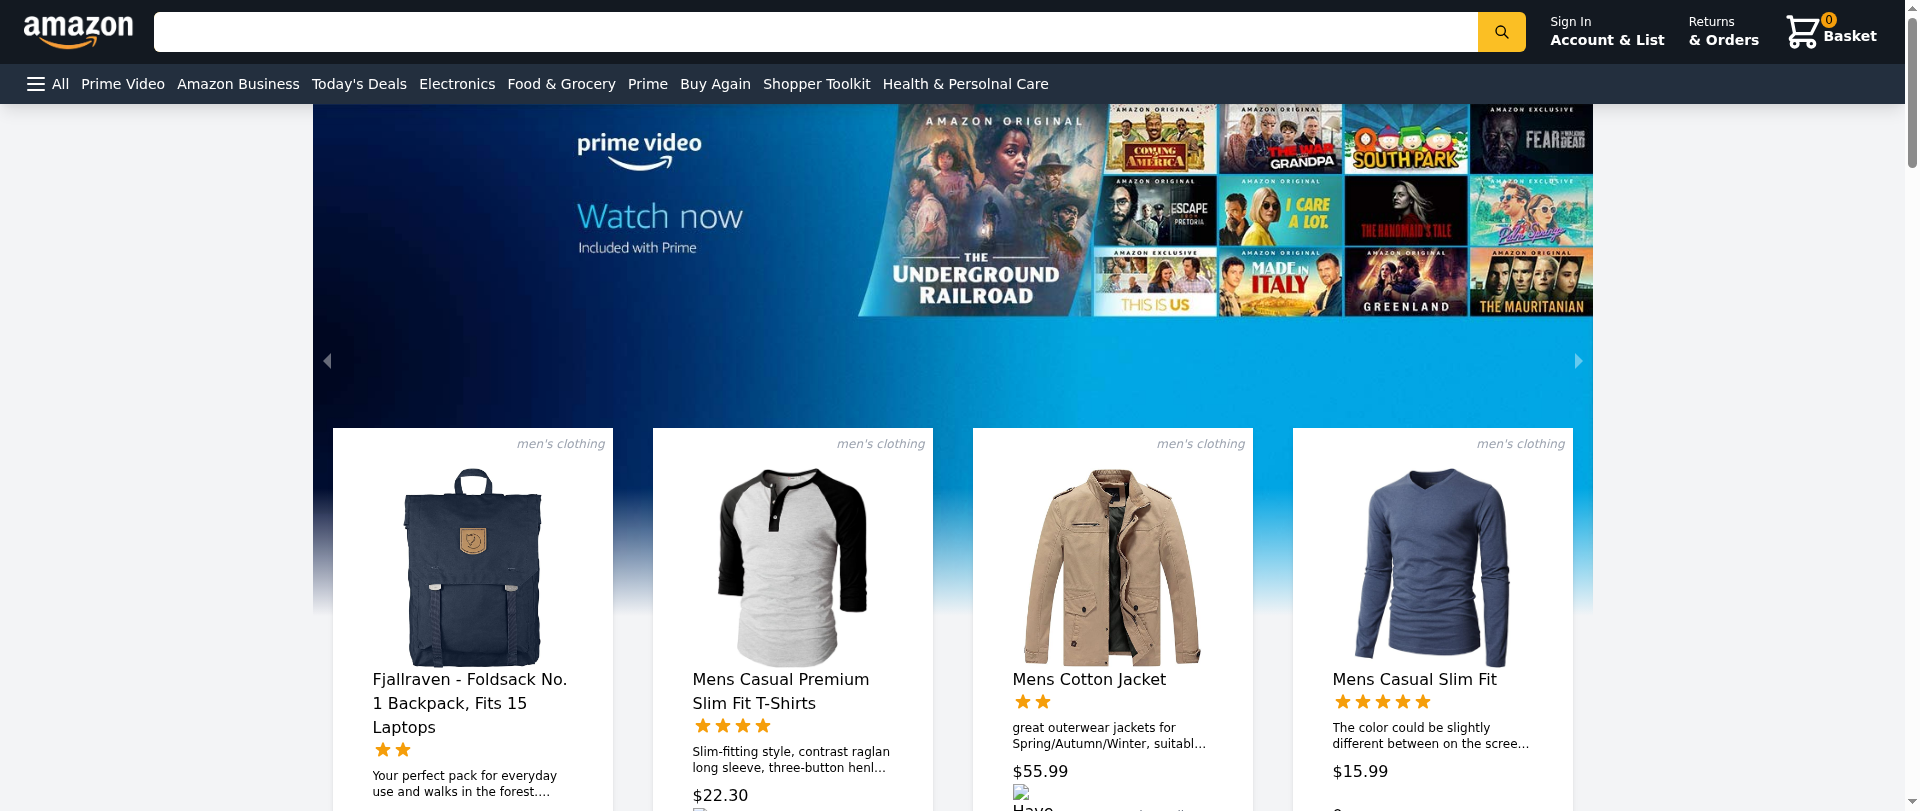This screenshot has height=811, width=1920.
Task: Click star rating of Fjallraven backpack
Action: [393, 750]
